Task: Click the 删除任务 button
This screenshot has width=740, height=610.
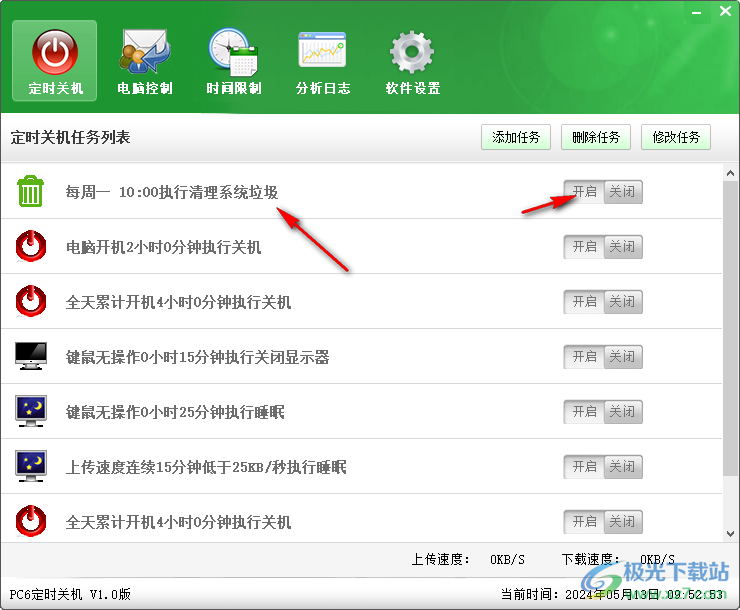Action: pos(596,137)
